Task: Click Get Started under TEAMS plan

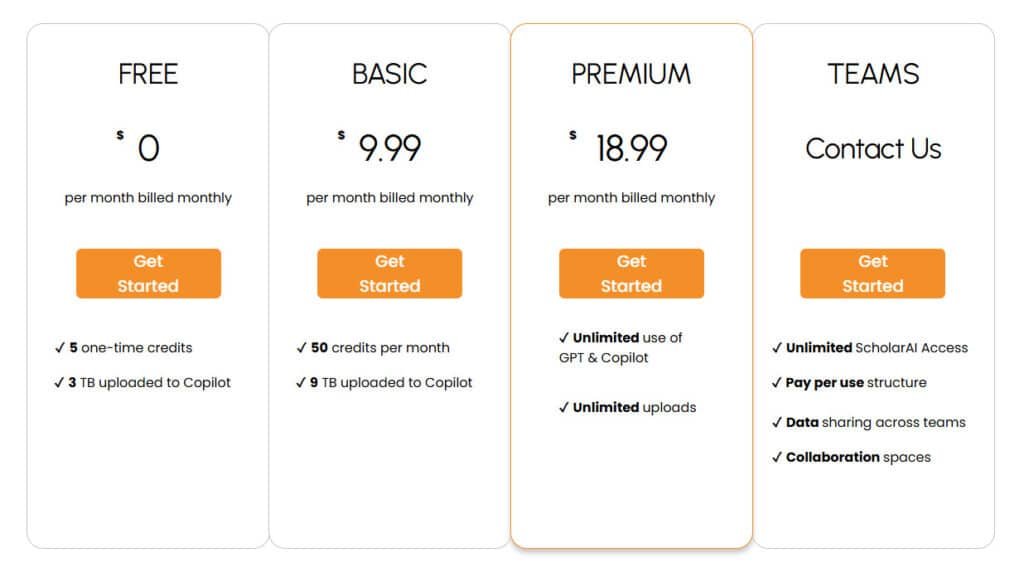Action: point(872,273)
